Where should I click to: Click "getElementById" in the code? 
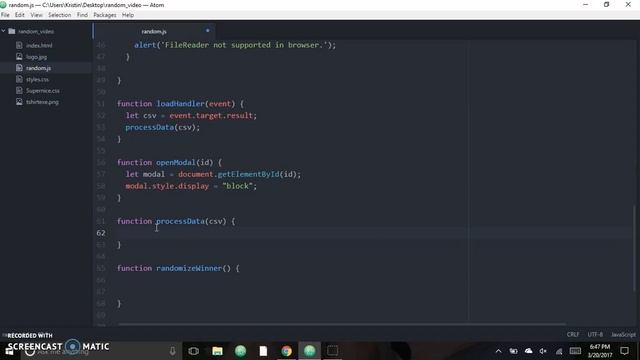(x=249, y=174)
